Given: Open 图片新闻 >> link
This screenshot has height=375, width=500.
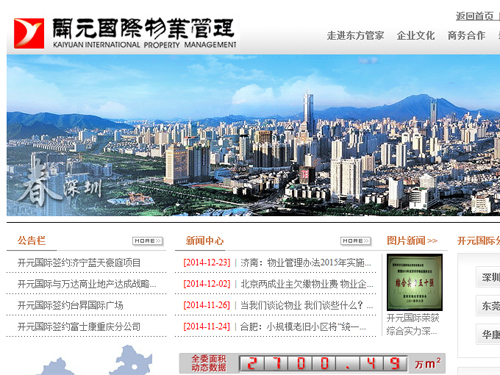Looking at the screenshot, I should [x=412, y=240].
